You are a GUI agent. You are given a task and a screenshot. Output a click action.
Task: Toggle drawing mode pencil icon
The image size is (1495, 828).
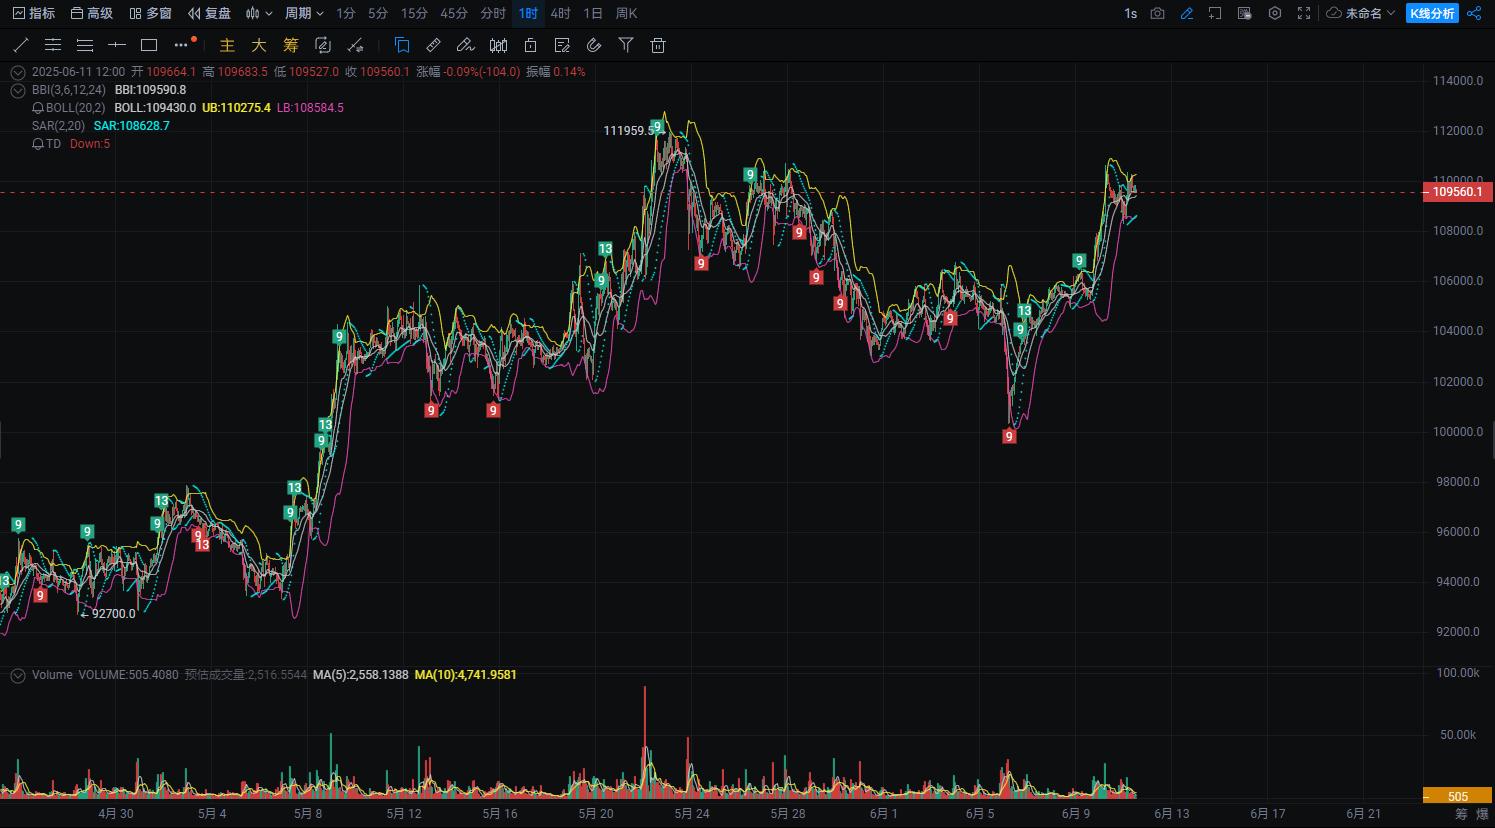tap(1187, 13)
